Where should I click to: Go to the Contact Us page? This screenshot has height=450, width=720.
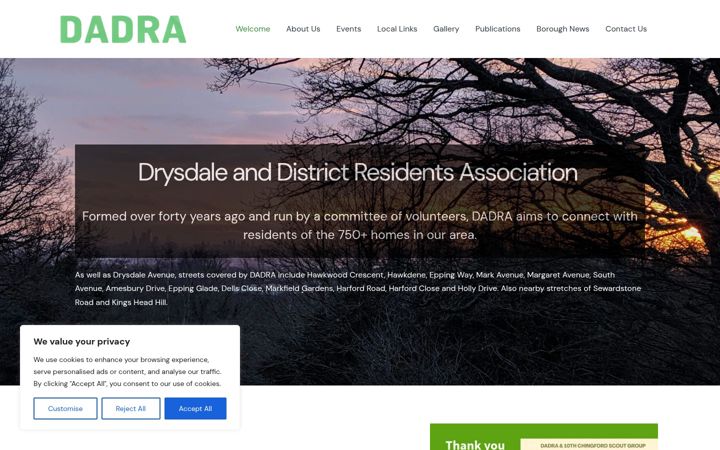tap(626, 29)
